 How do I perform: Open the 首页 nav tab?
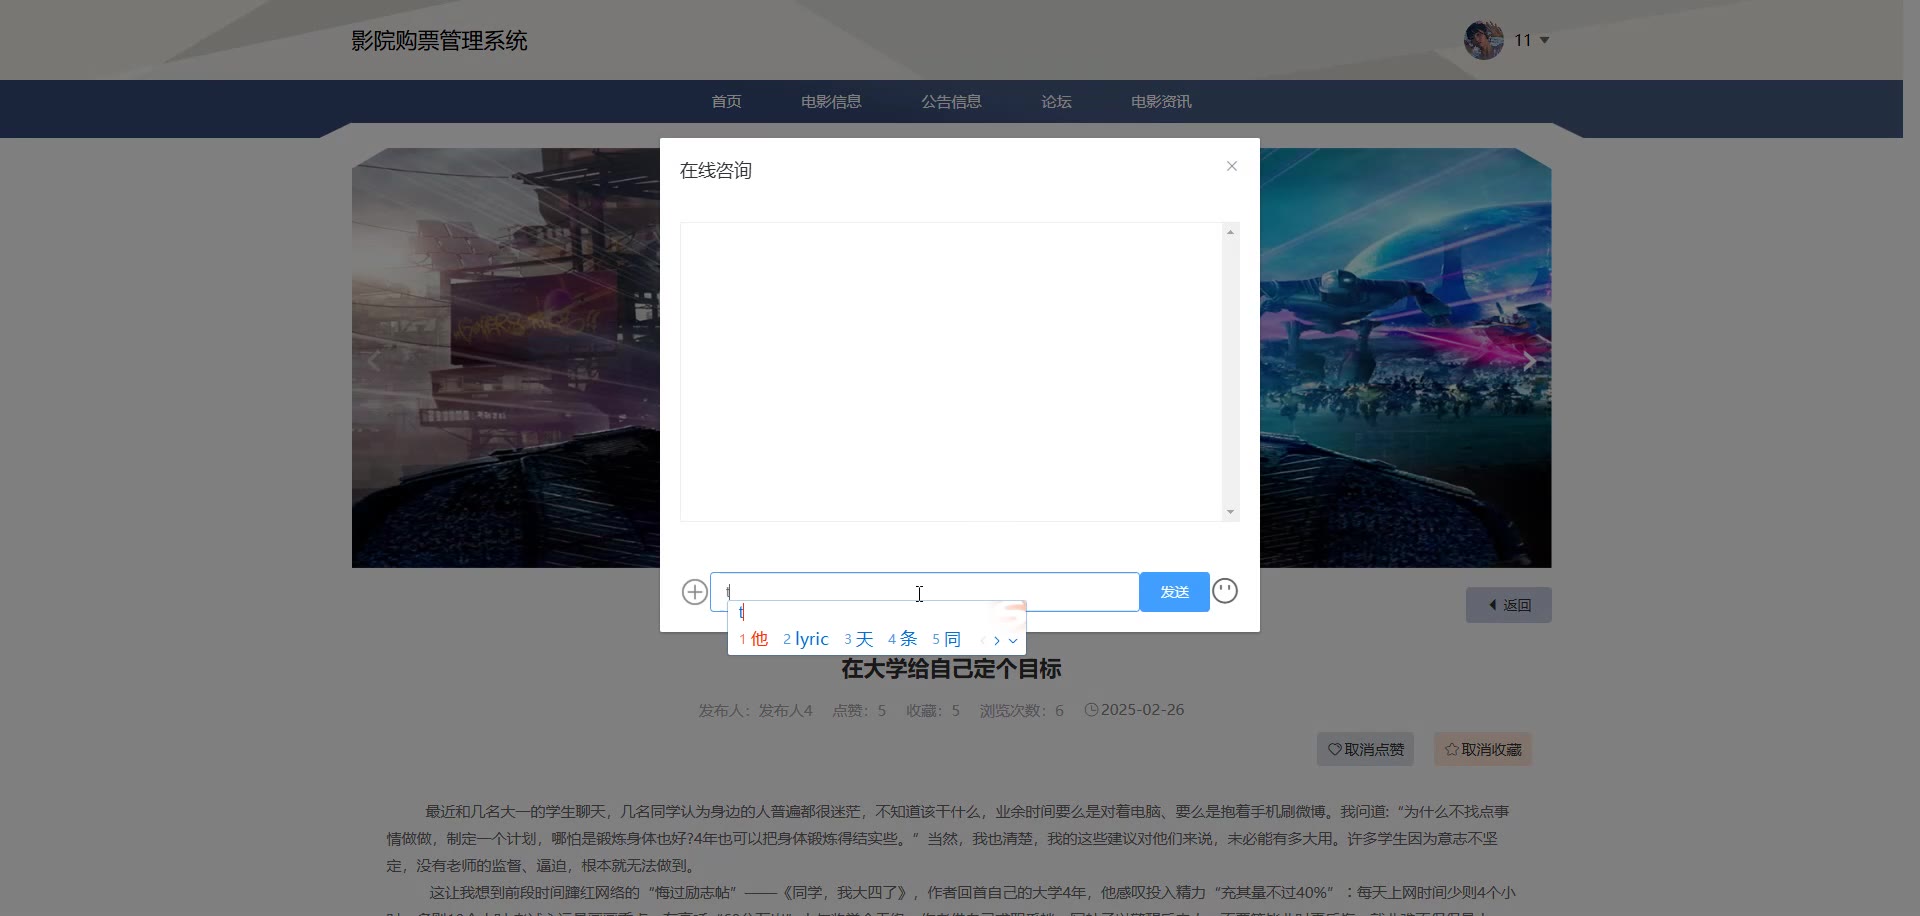[726, 101]
